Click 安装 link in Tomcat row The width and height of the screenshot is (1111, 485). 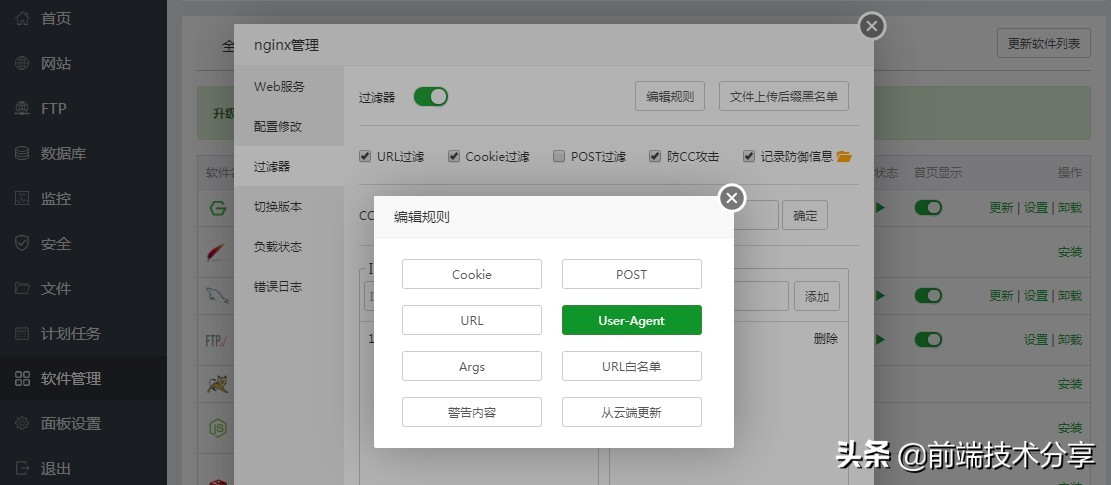1070,384
